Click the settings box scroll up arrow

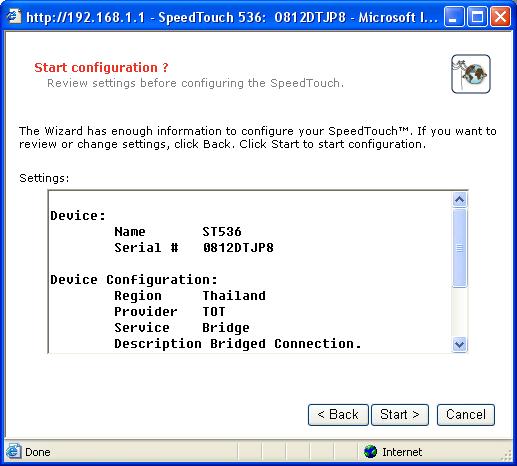[x=460, y=200]
